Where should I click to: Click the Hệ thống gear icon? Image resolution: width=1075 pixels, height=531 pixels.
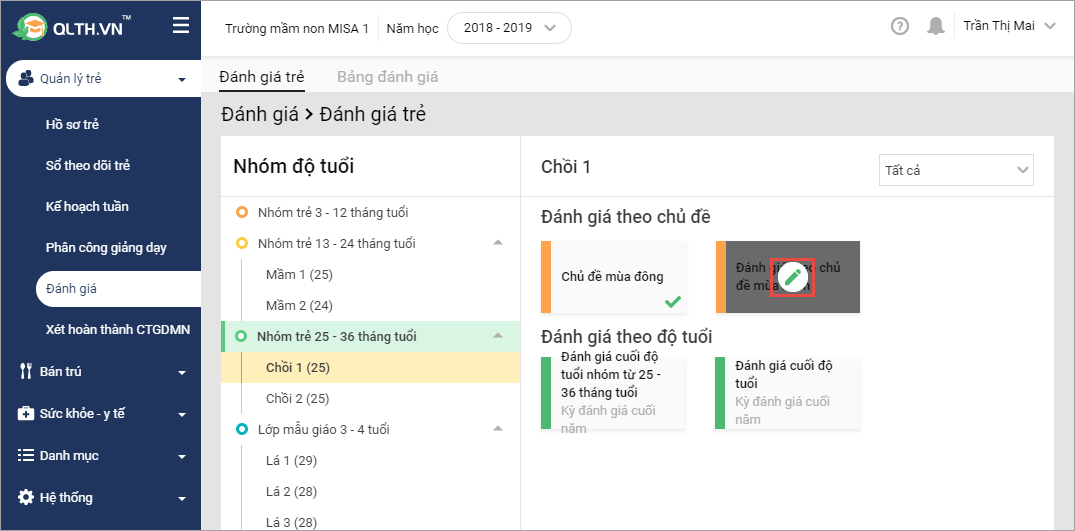coord(26,497)
